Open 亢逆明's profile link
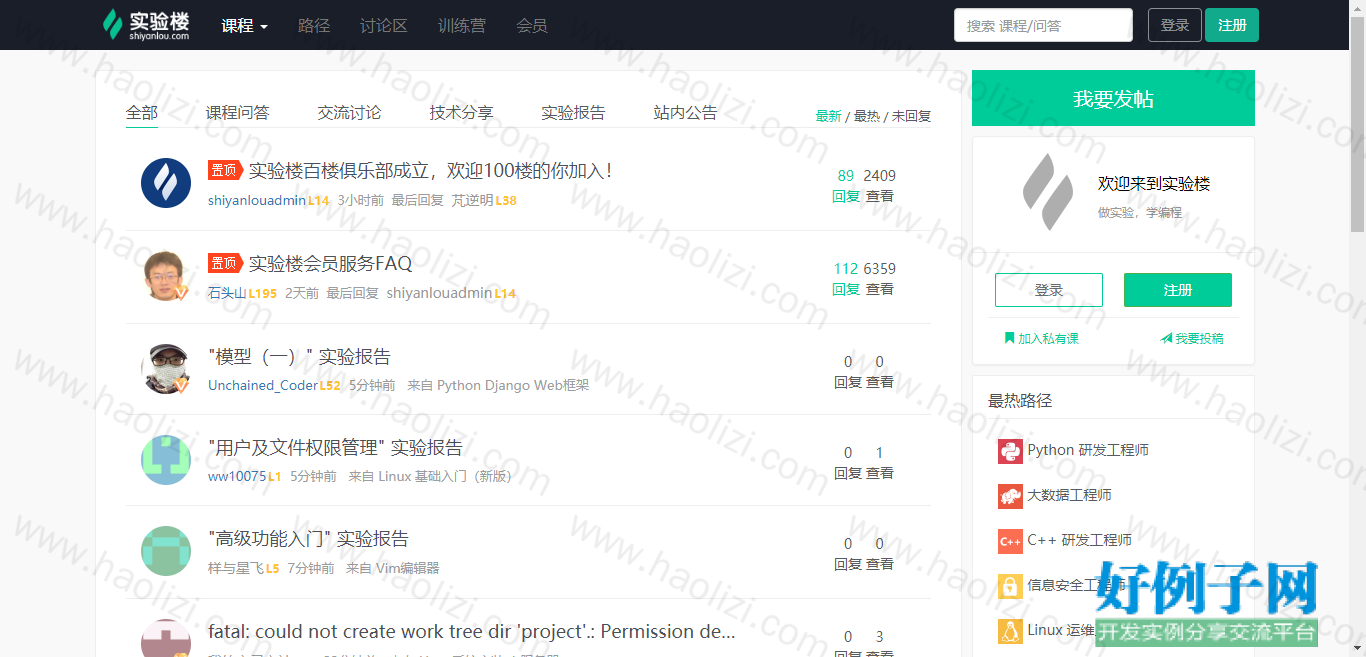Image resolution: width=1366 pixels, height=657 pixels. pyautogui.click(x=472, y=200)
